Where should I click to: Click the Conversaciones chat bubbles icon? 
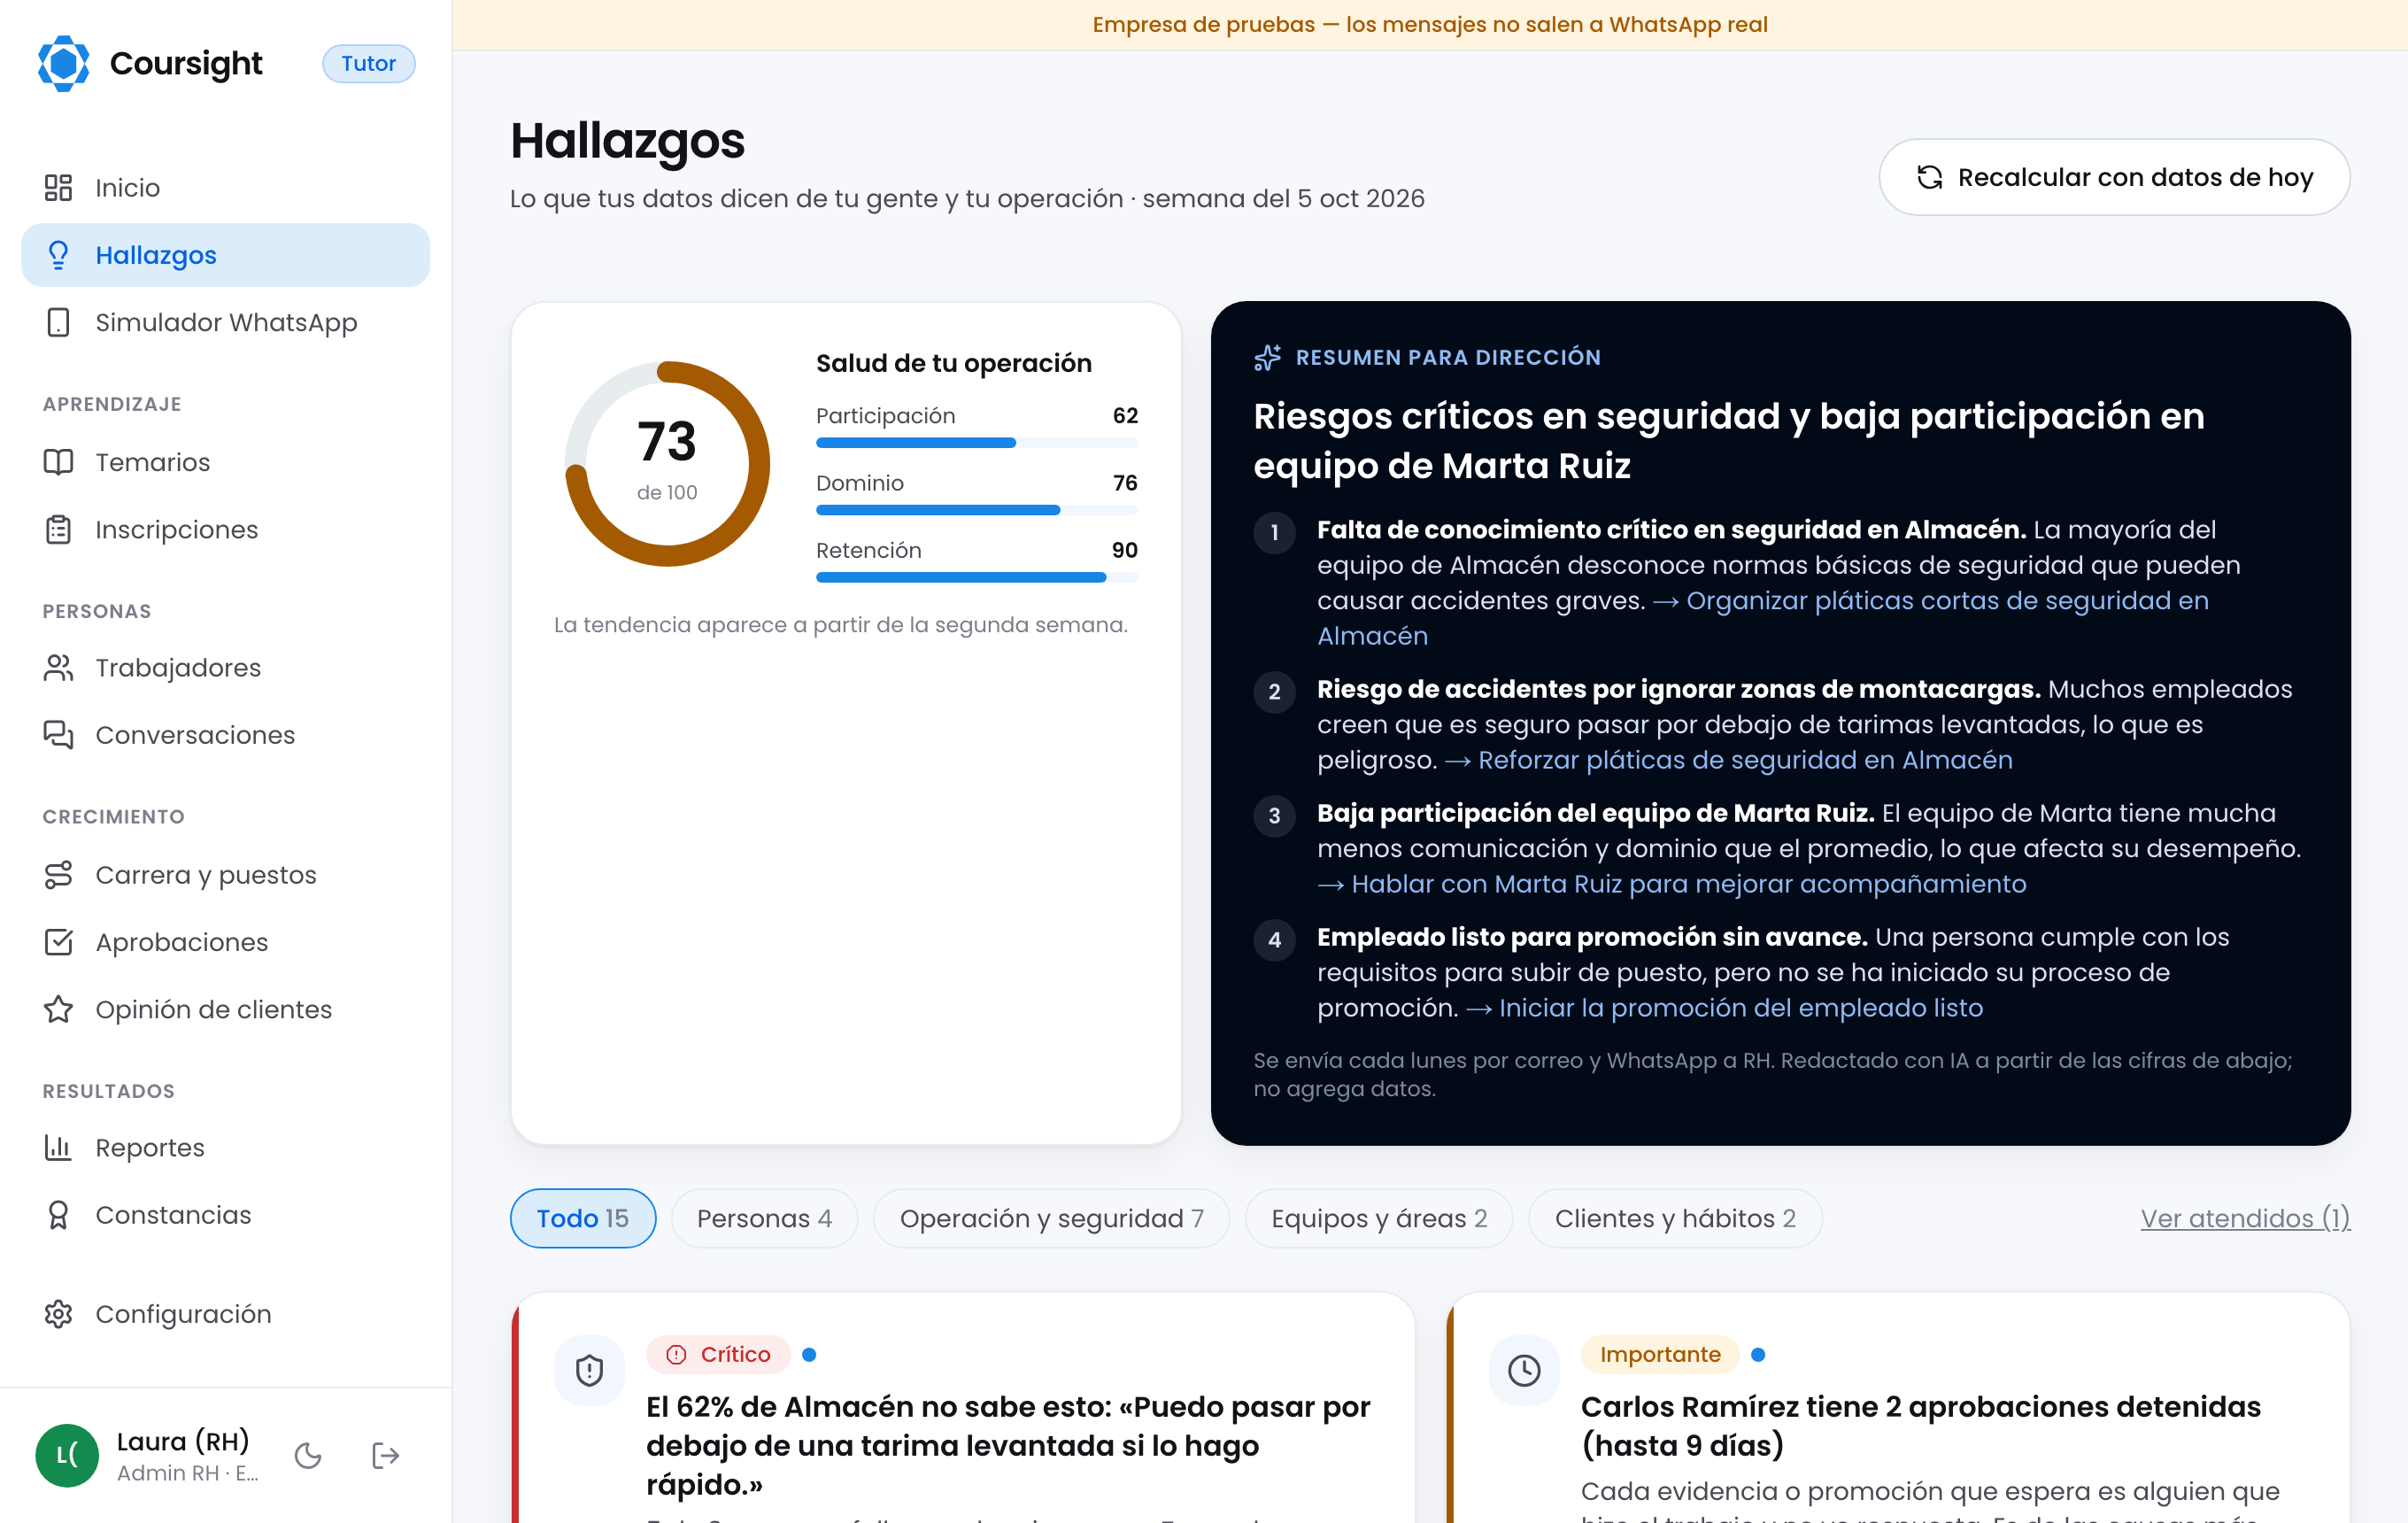click(58, 735)
